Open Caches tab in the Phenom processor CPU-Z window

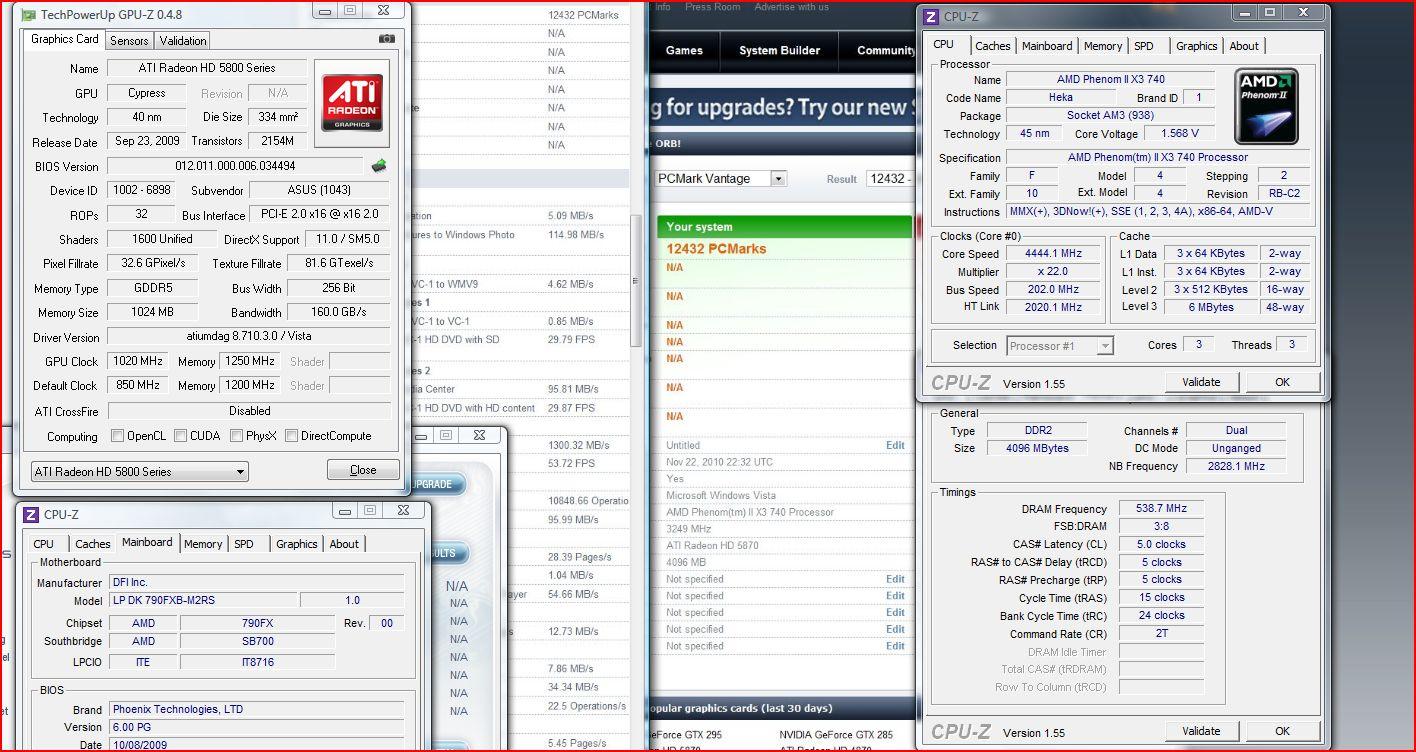click(x=993, y=46)
